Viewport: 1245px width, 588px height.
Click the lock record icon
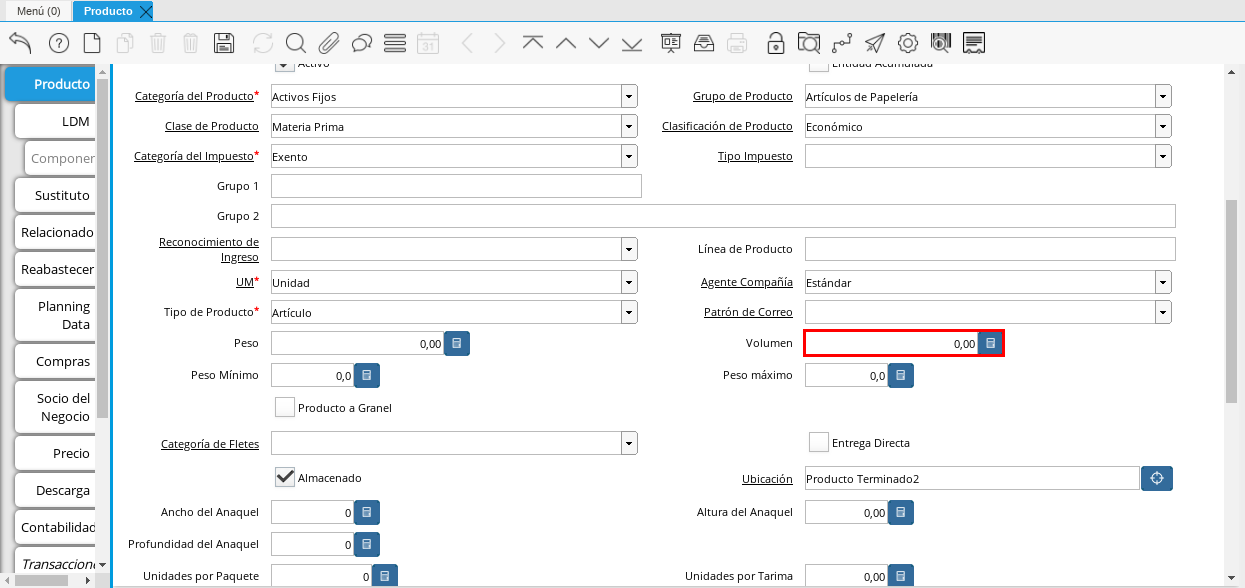tap(775, 43)
